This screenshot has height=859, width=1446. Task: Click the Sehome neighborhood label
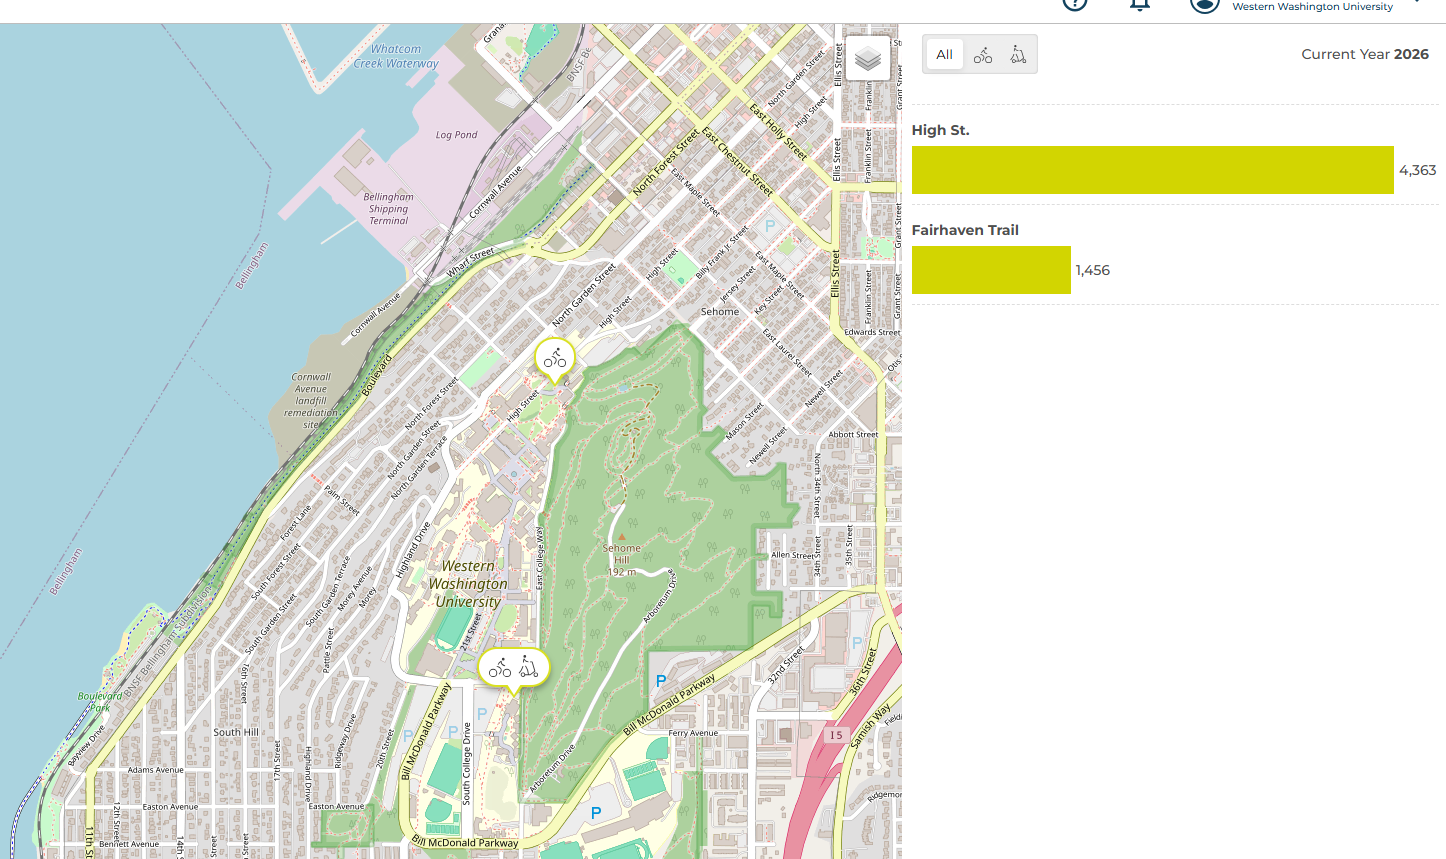(x=720, y=312)
